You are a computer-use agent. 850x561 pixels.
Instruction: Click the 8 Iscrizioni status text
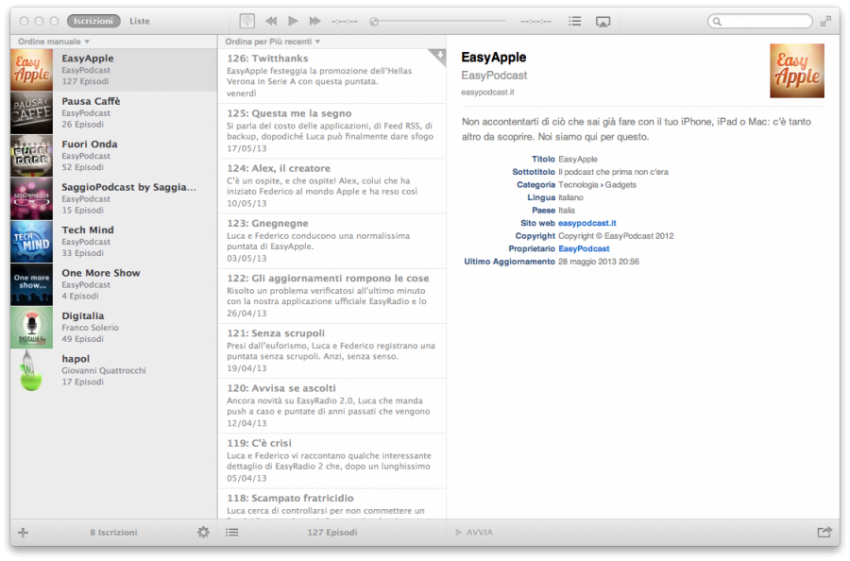(113, 532)
